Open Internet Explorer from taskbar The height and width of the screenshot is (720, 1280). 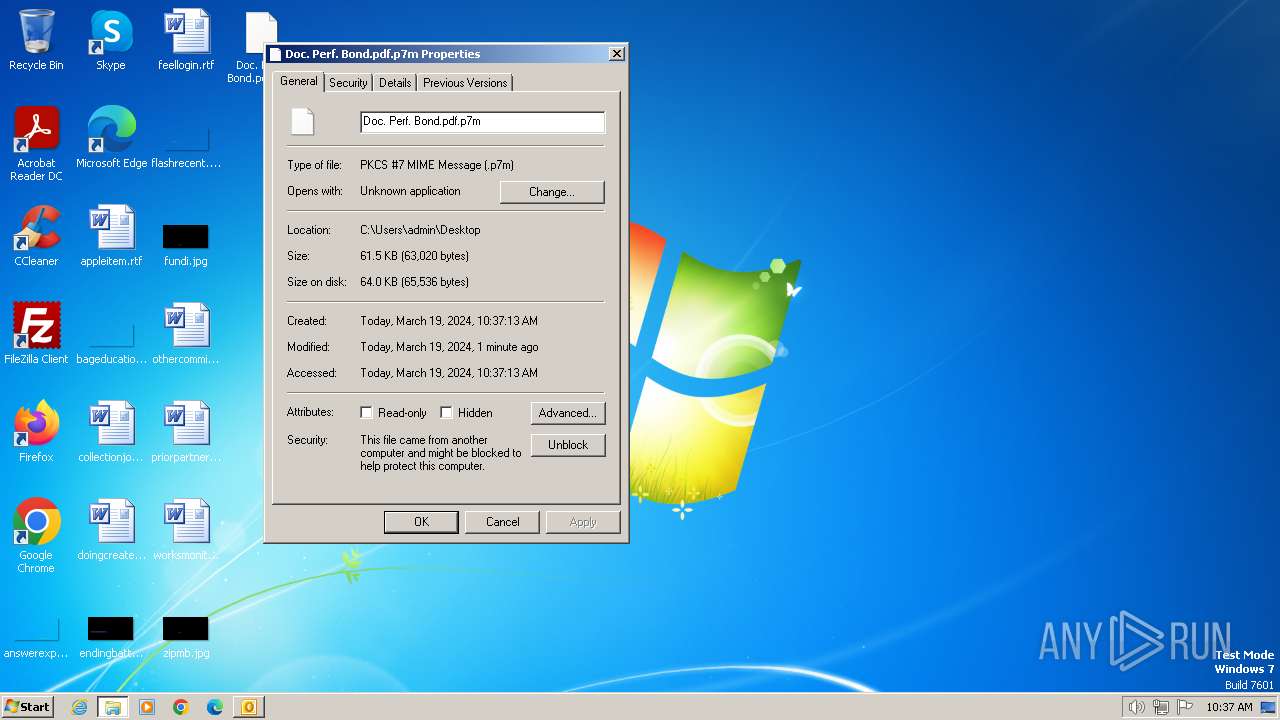[x=79, y=707]
